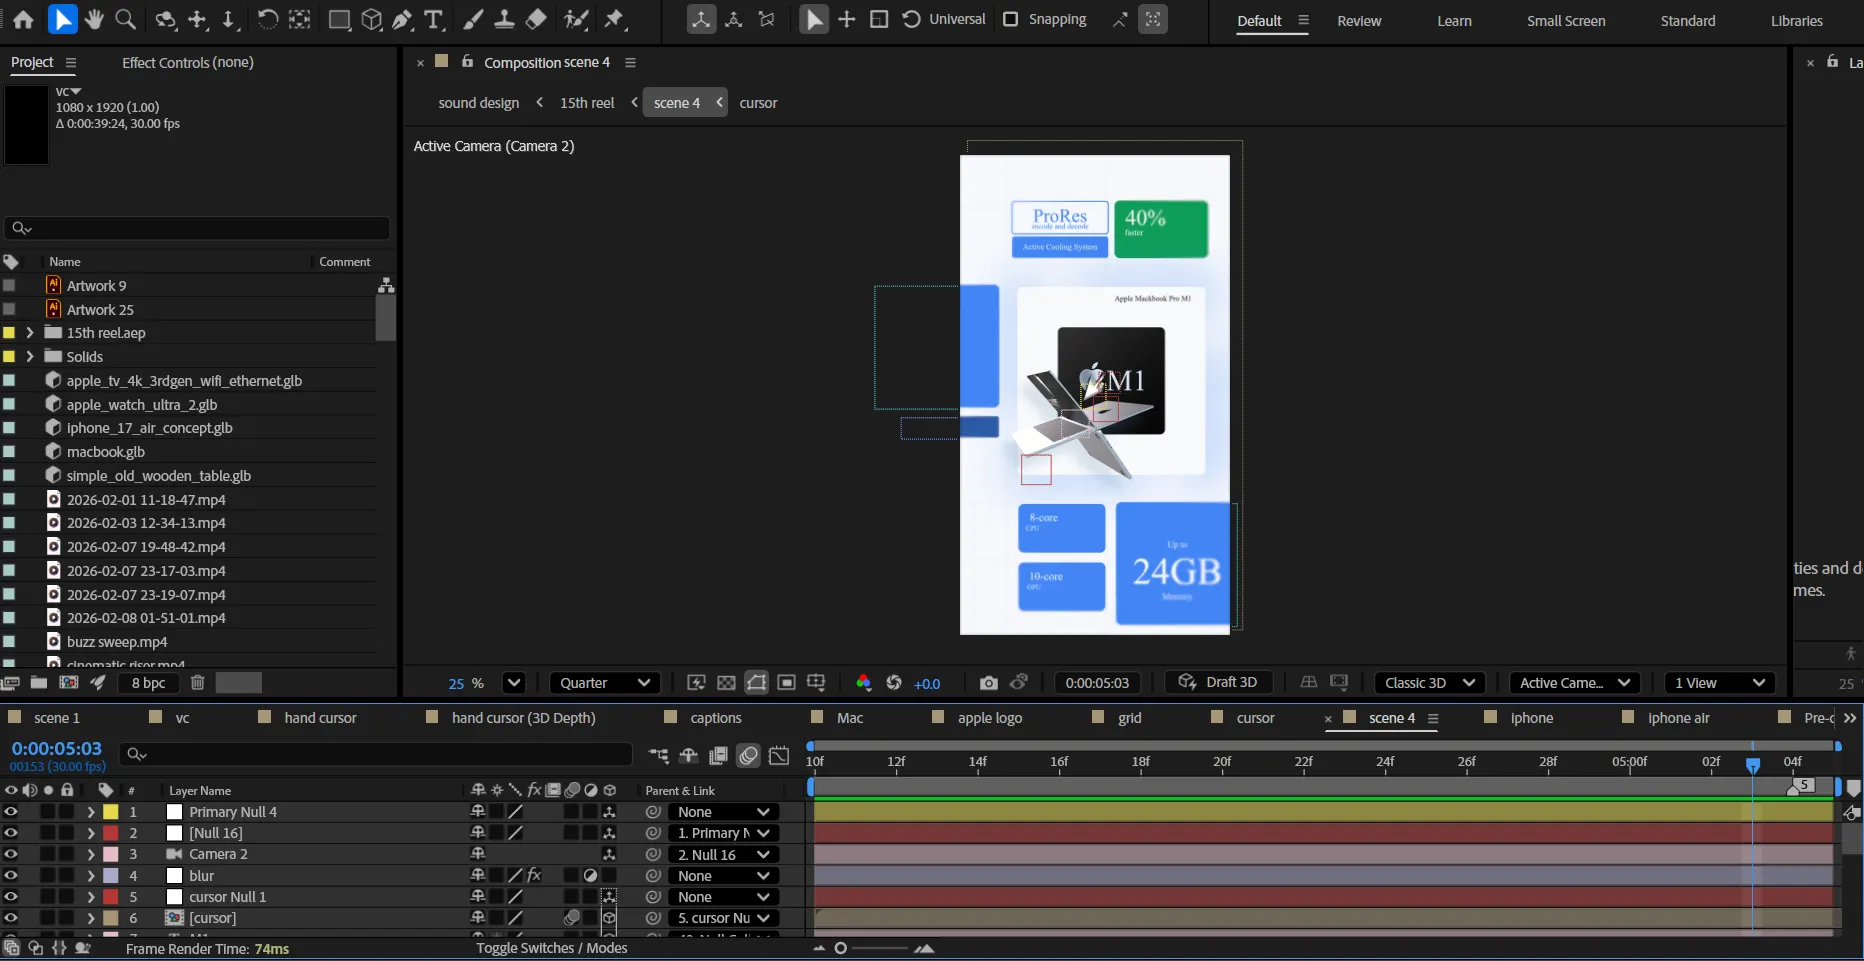This screenshot has height=961, width=1864.
Task: Select the Zoom tool in toolbar
Action: tap(126, 19)
